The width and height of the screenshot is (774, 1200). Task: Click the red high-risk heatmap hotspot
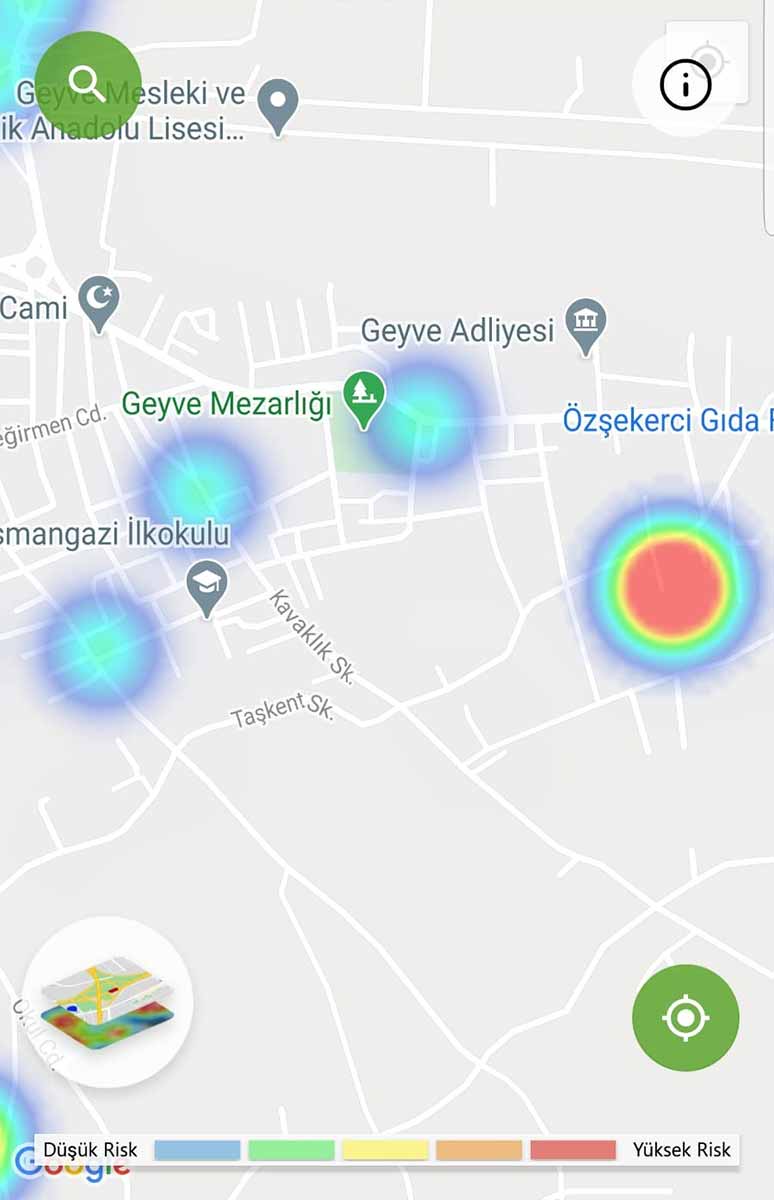coord(672,587)
